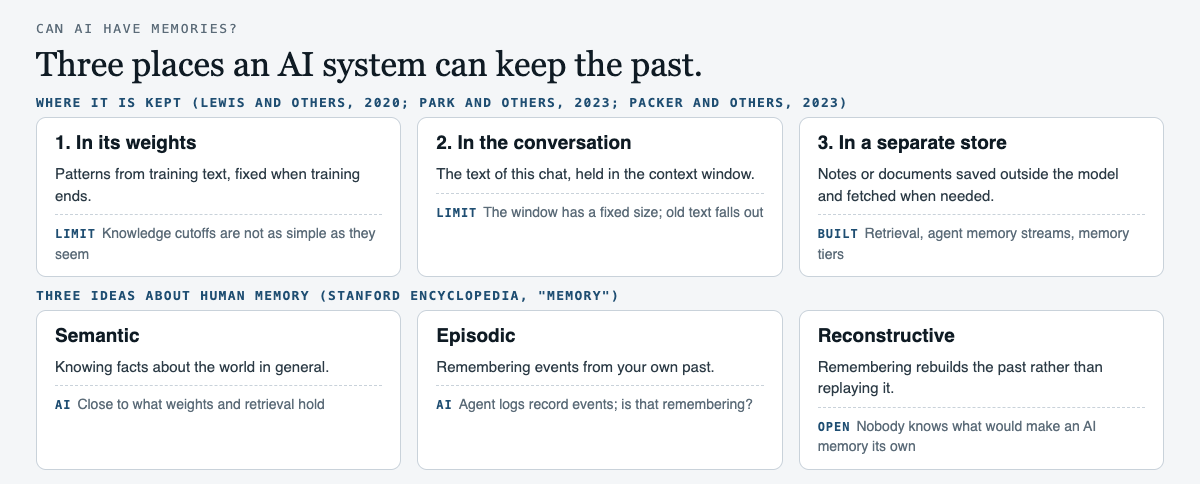The width and height of the screenshot is (1200, 484).
Task: Click the OPEN note 'Nobody knows what would make'
Action: (x=957, y=437)
